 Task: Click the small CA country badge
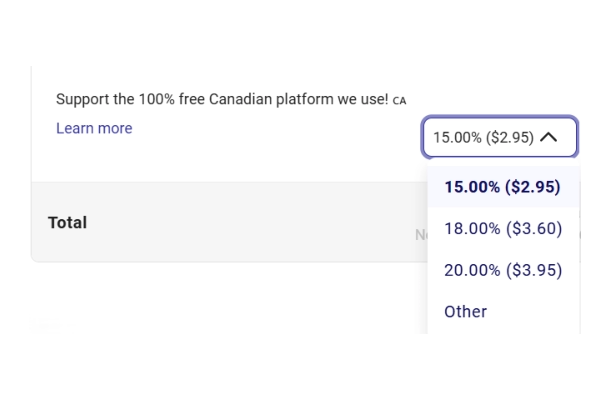pos(400,101)
